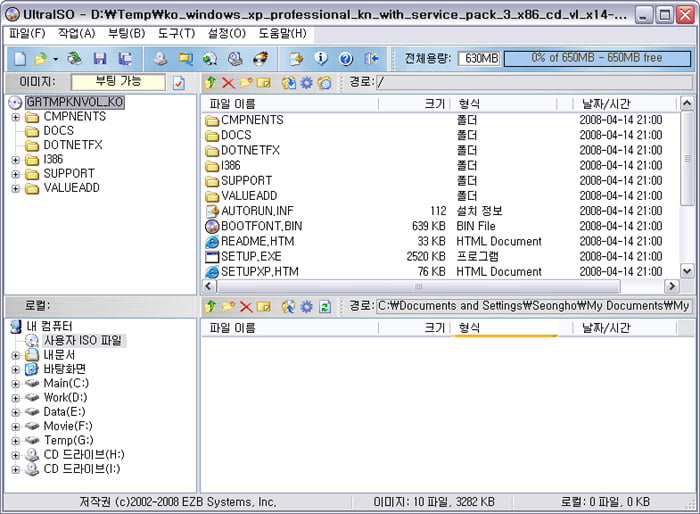700x514 pixels.
Task: Click the 630MB total size field
Action: (x=479, y=59)
